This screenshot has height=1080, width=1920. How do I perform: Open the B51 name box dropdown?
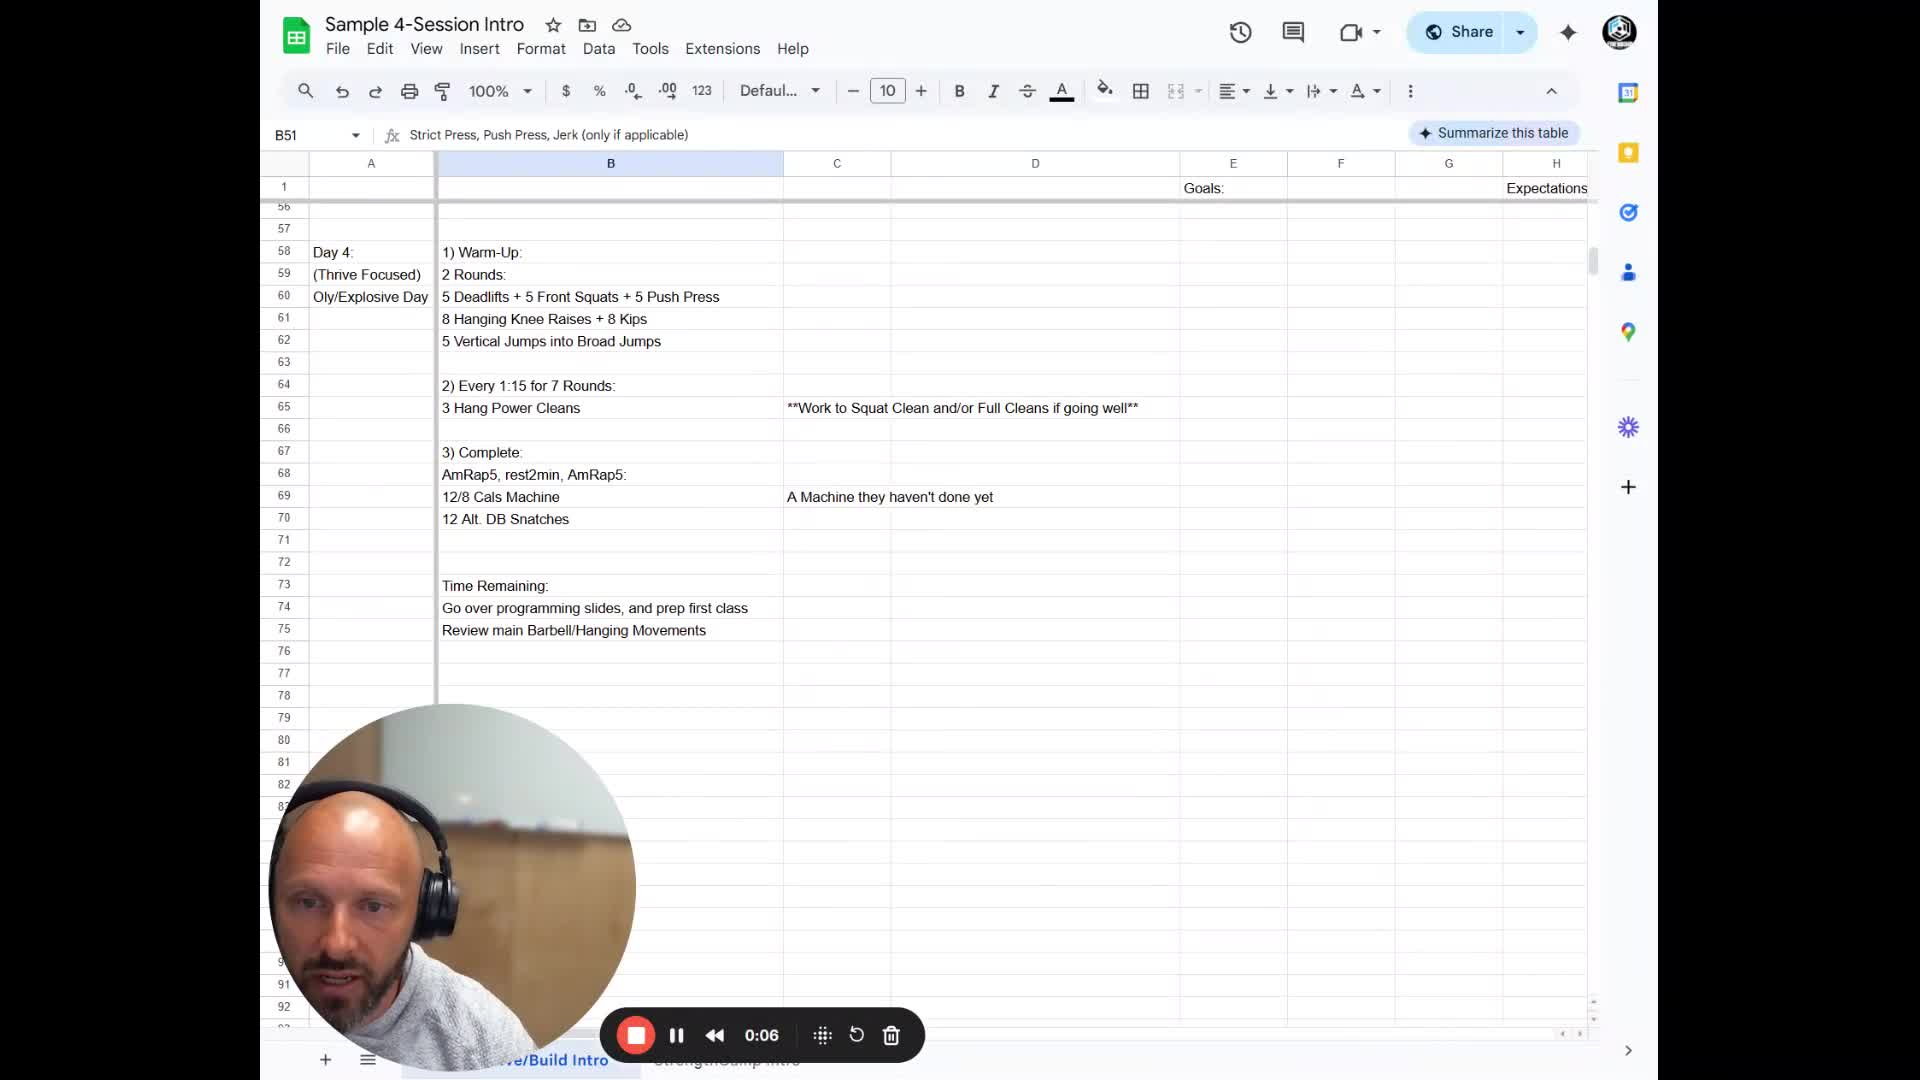tap(355, 135)
